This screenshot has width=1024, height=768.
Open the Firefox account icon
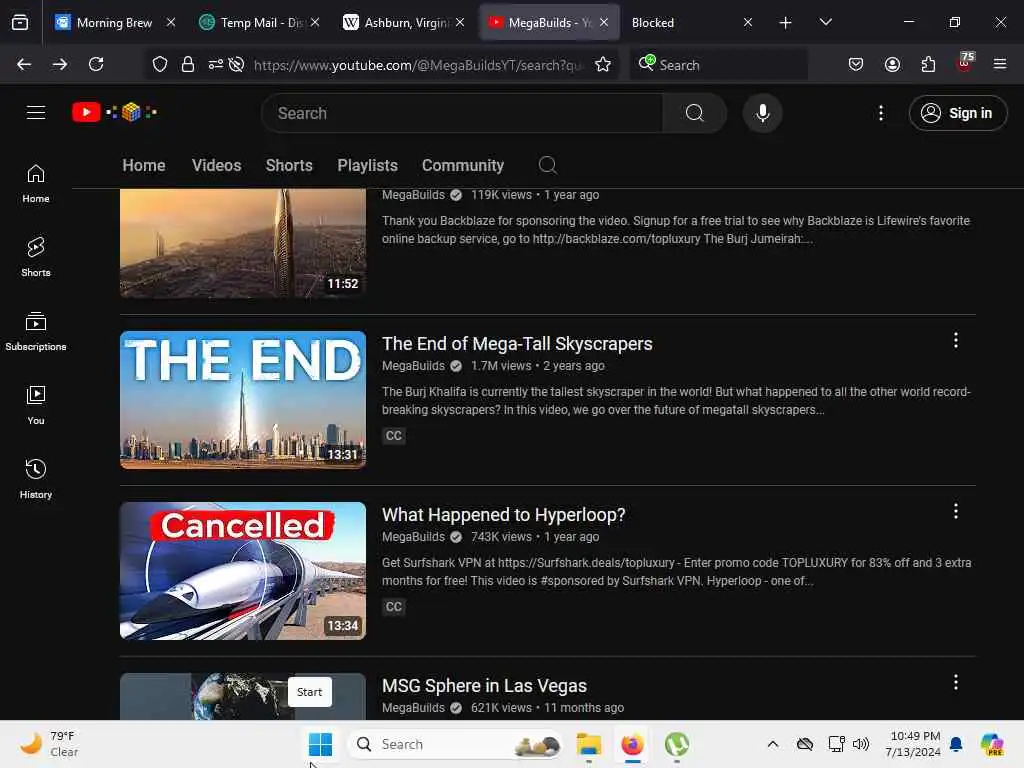coord(892,64)
